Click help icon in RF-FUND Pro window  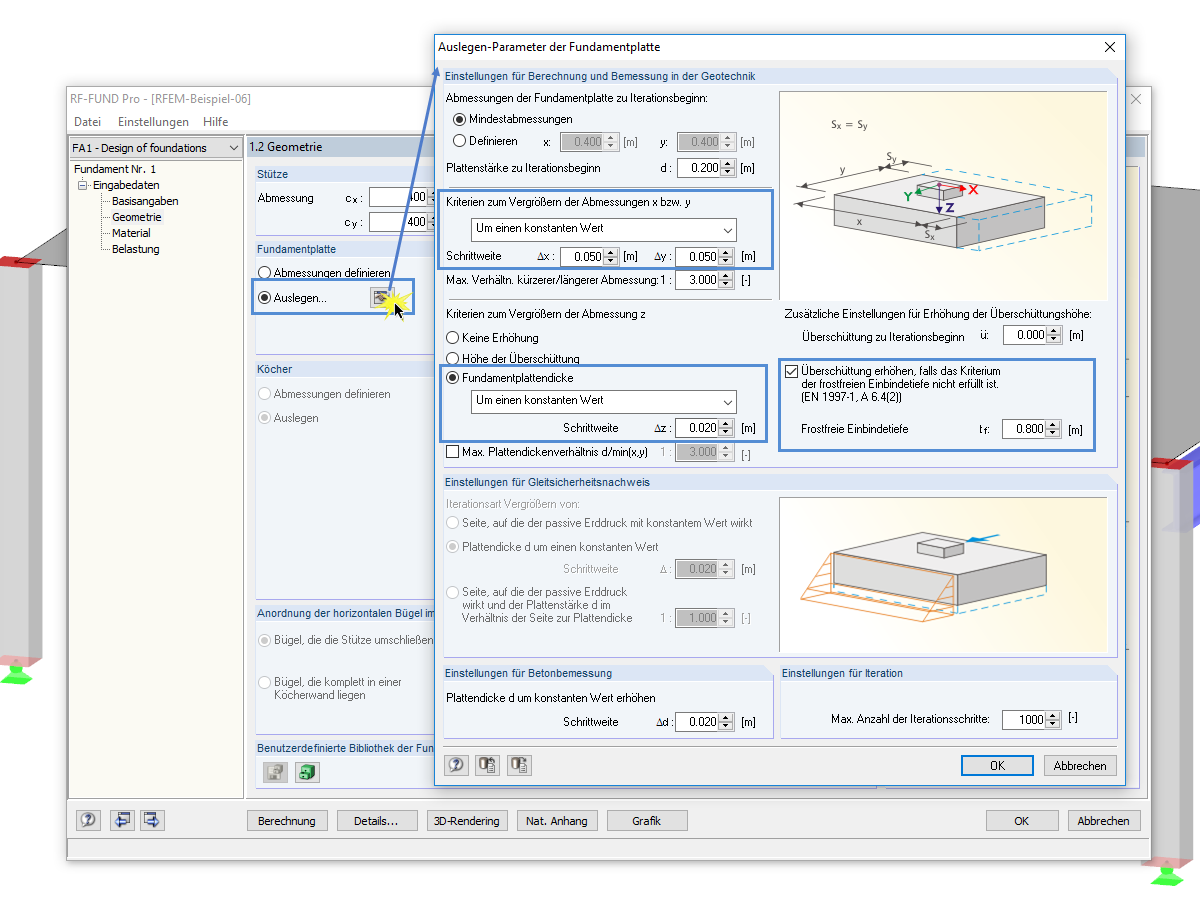[x=89, y=820]
